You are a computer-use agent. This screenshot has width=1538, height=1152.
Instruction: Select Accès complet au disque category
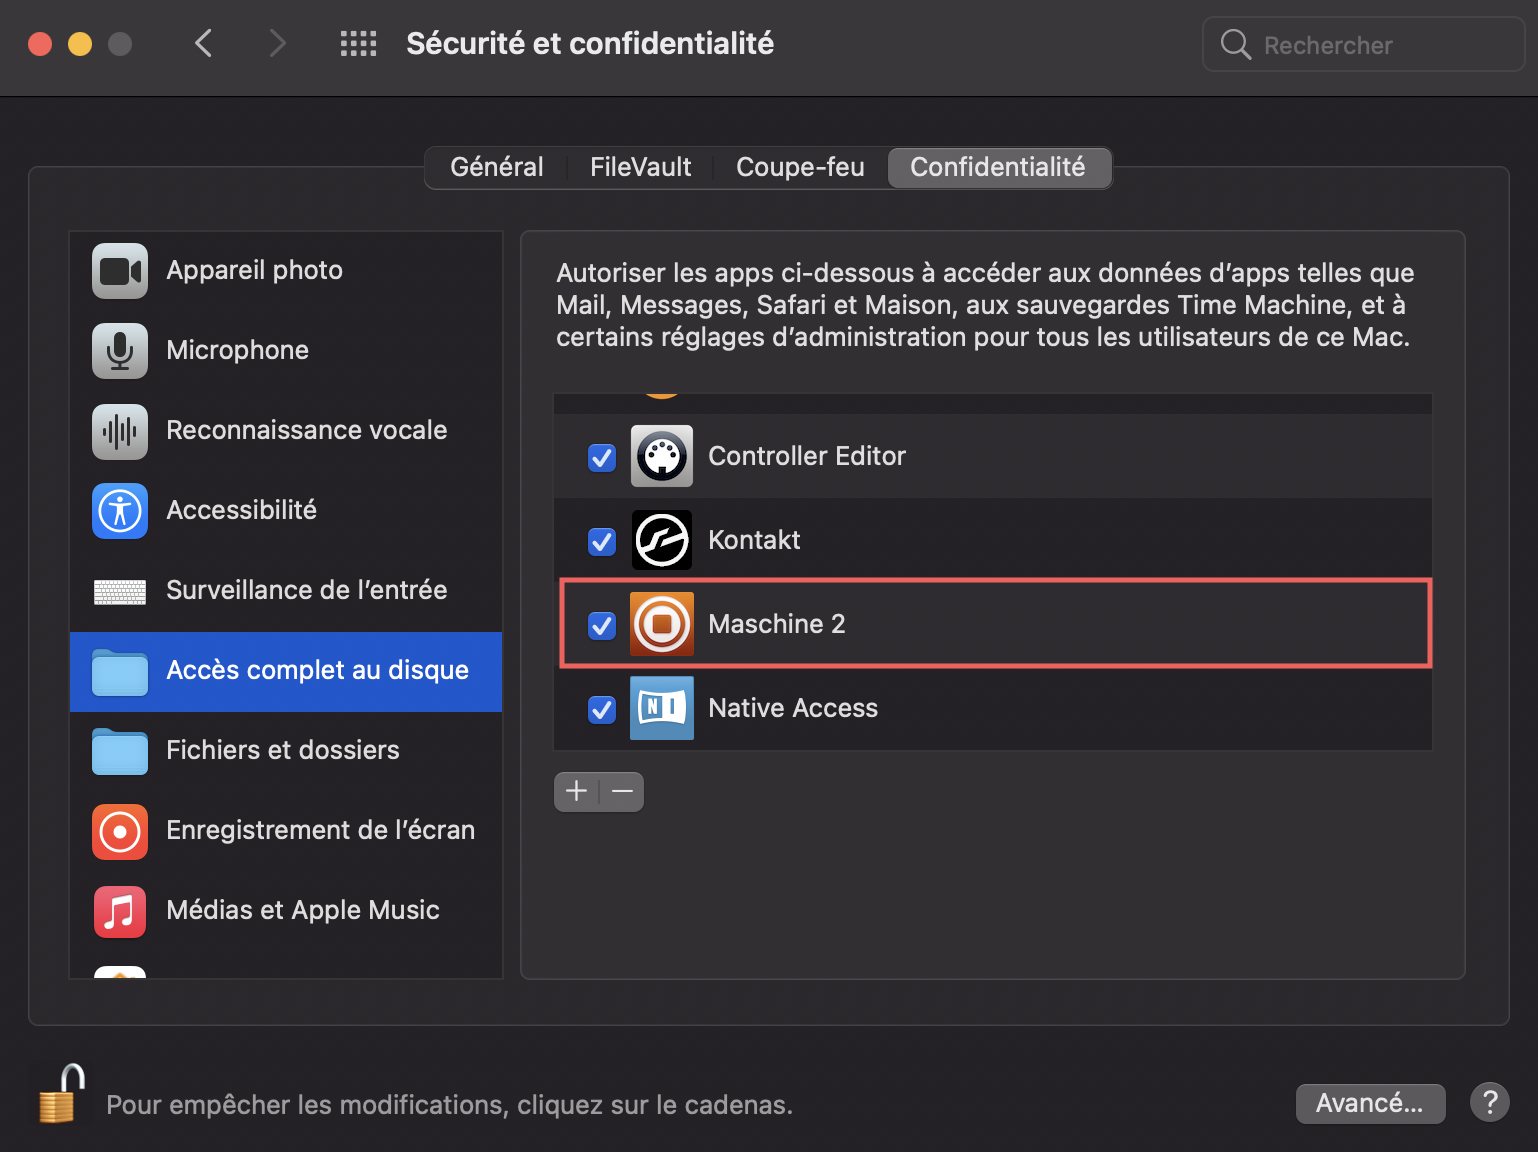tap(286, 671)
